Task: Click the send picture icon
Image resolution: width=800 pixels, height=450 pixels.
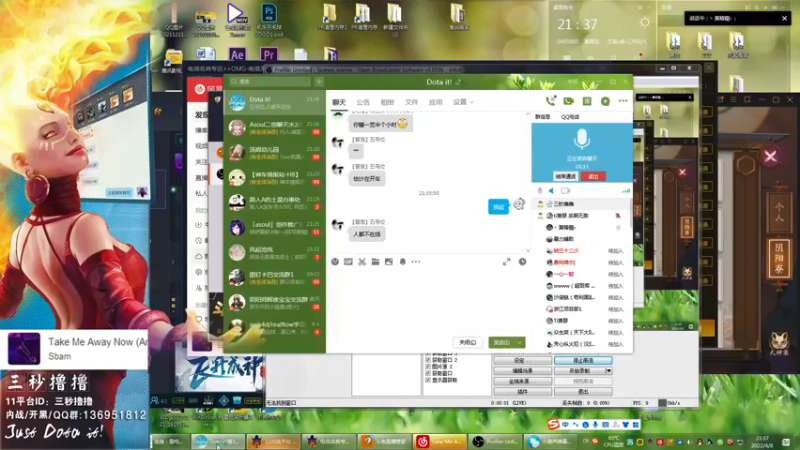Action: [389, 262]
